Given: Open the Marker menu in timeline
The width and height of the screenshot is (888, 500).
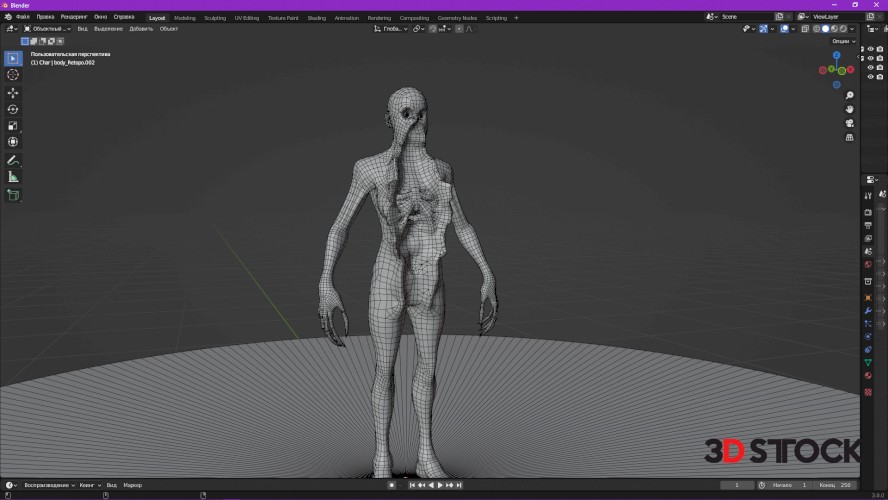Looking at the screenshot, I should 133,485.
